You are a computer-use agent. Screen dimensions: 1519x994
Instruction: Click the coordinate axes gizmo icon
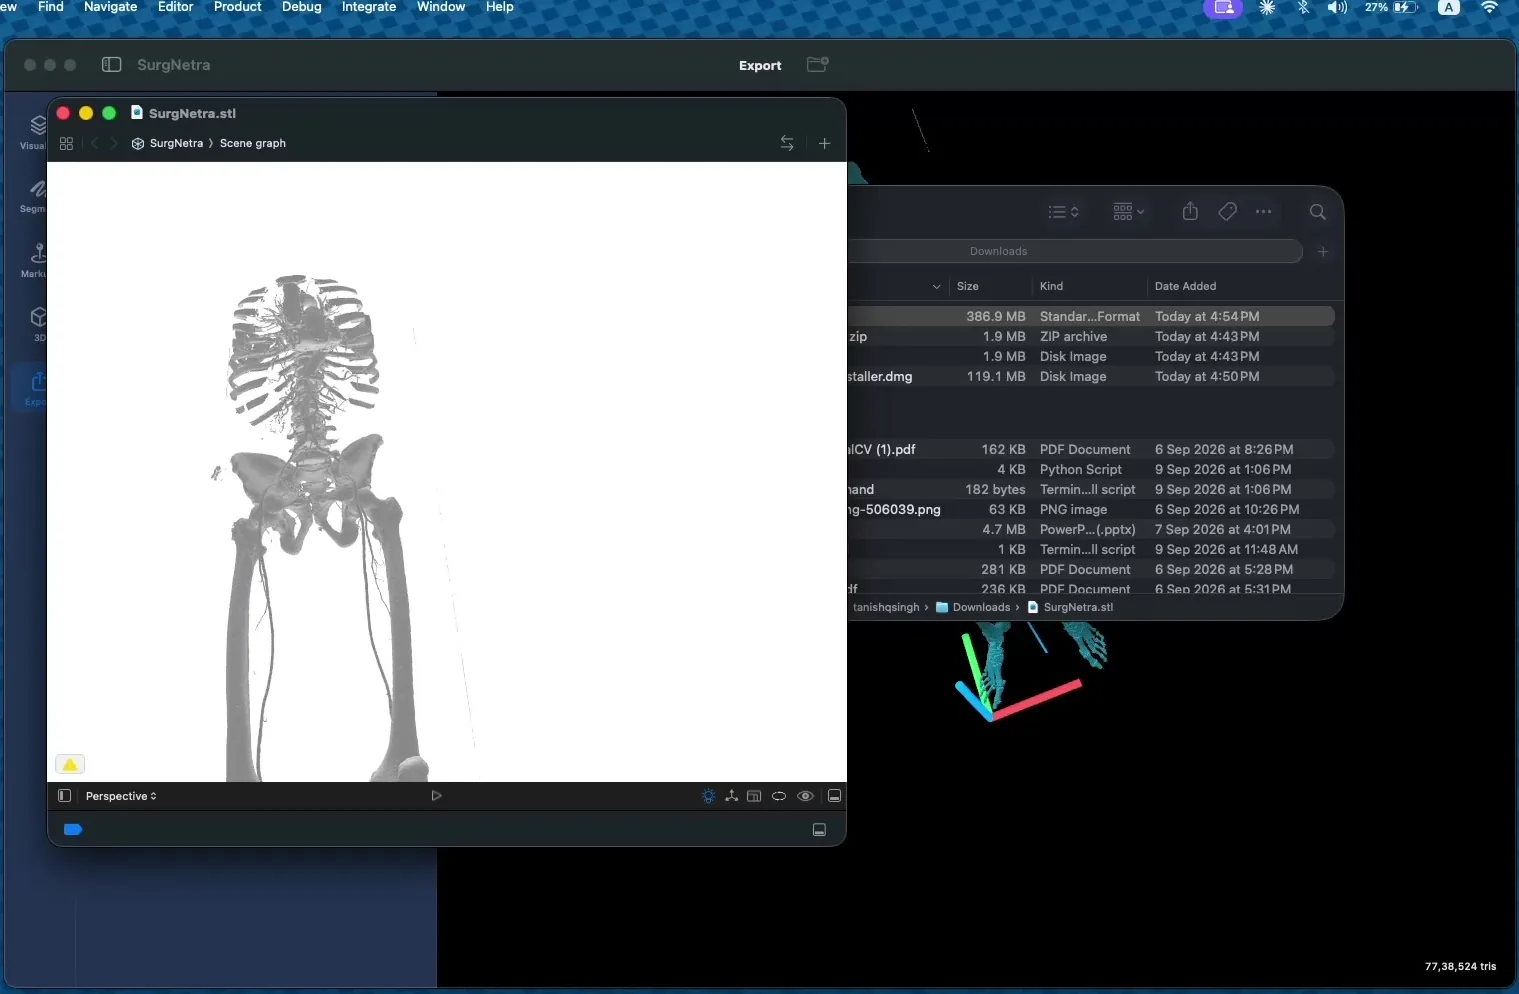tap(732, 796)
